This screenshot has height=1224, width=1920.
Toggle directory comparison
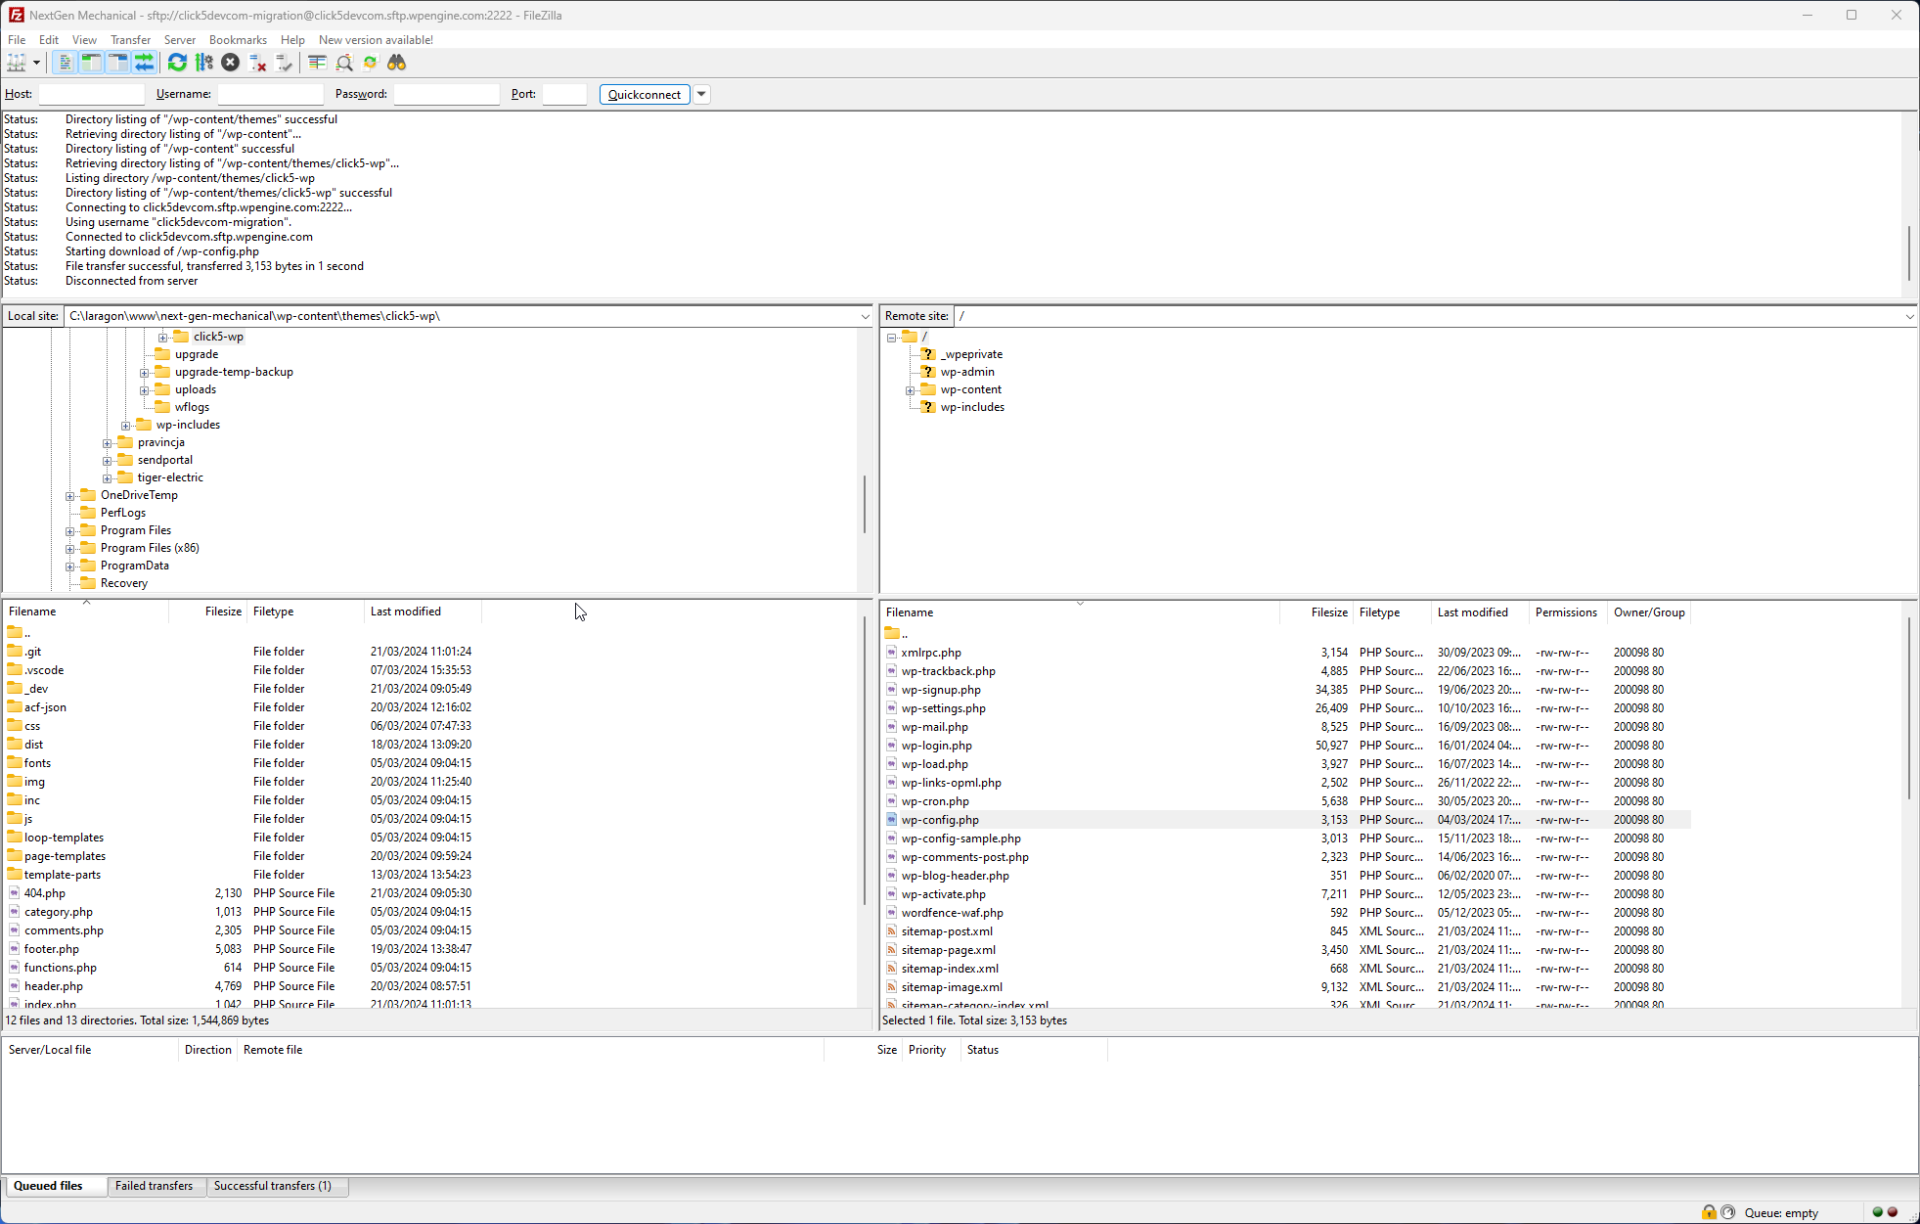point(344,63)
